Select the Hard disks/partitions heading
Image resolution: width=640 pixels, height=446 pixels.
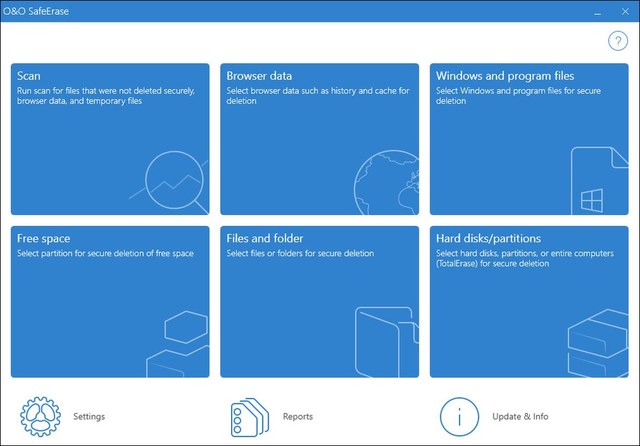(488, 239)
